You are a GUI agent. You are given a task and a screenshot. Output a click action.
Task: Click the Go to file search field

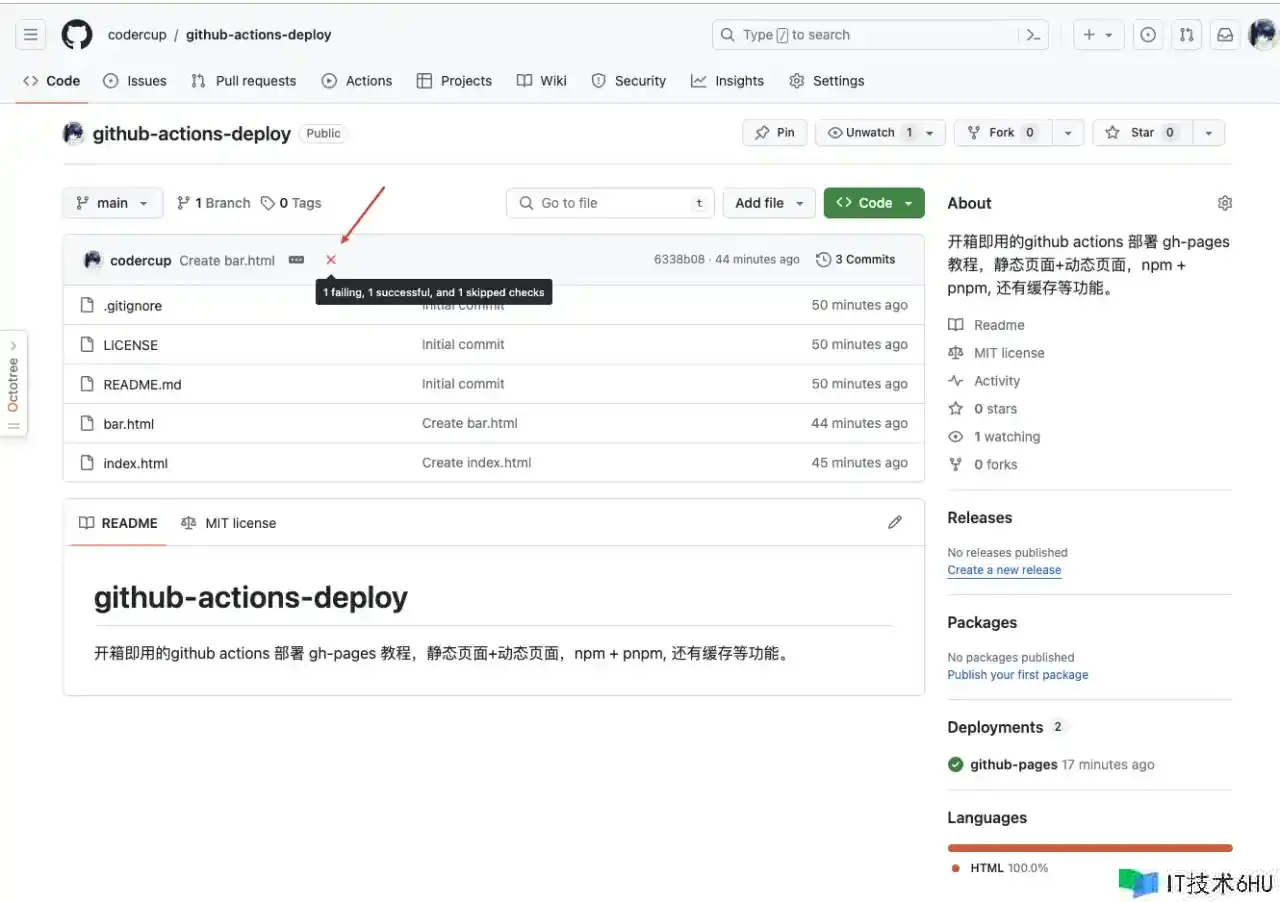coord(610,203)
